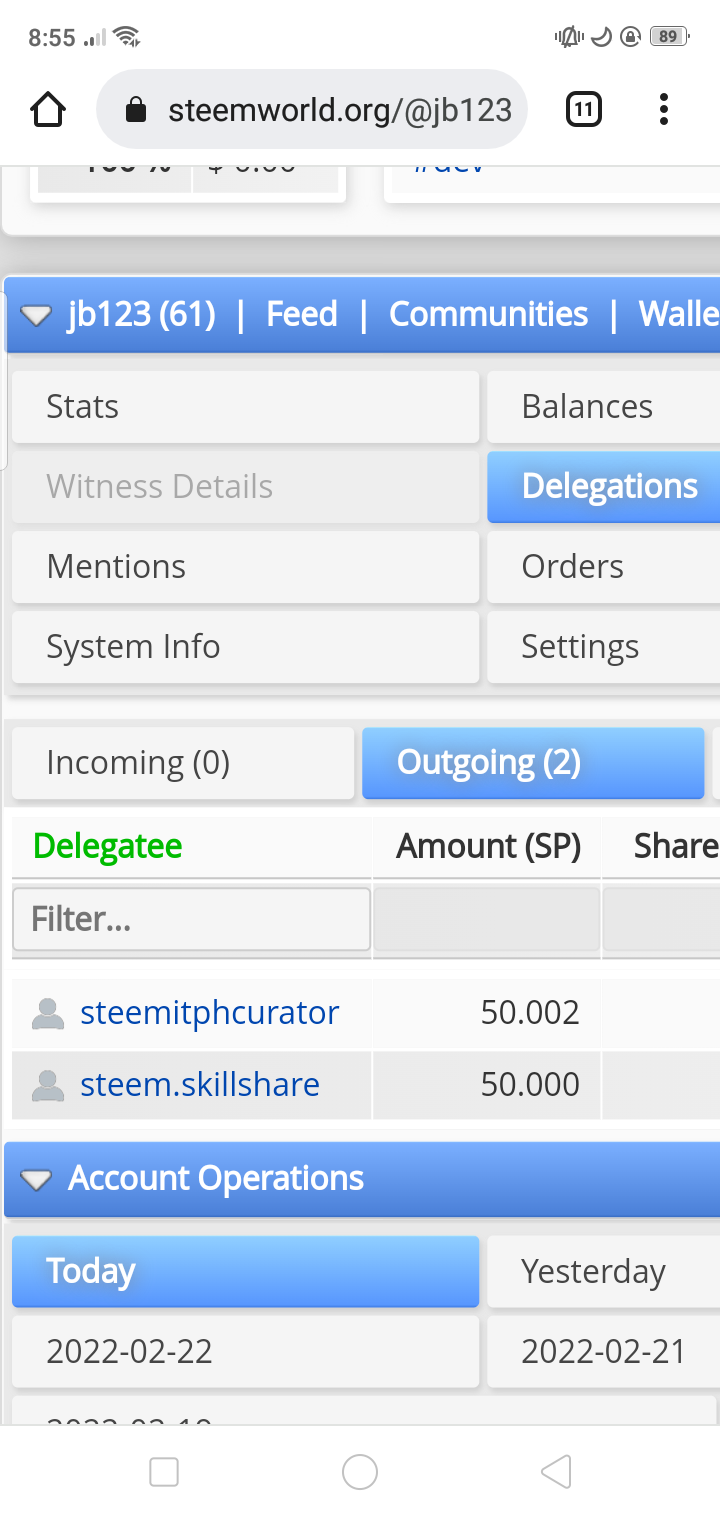The image size is (720, 1520).
Task: Select the Outgoing (2) tab
Action: (533, 764)
